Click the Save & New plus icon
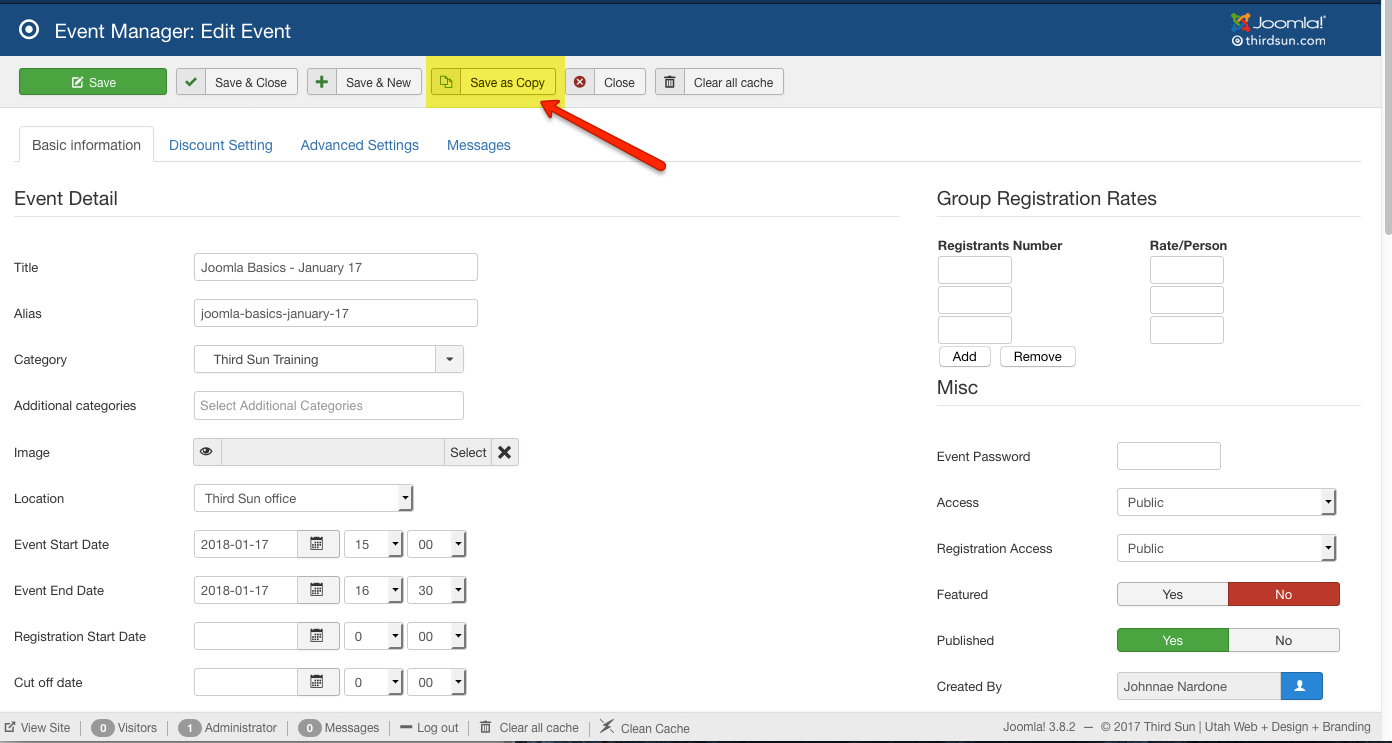1392x743 pixels. pos(322,82)
